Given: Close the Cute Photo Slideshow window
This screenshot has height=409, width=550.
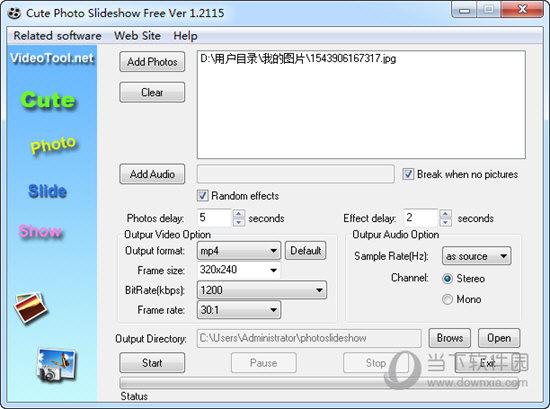Looking at the screenshot, I should click(522, 9).
